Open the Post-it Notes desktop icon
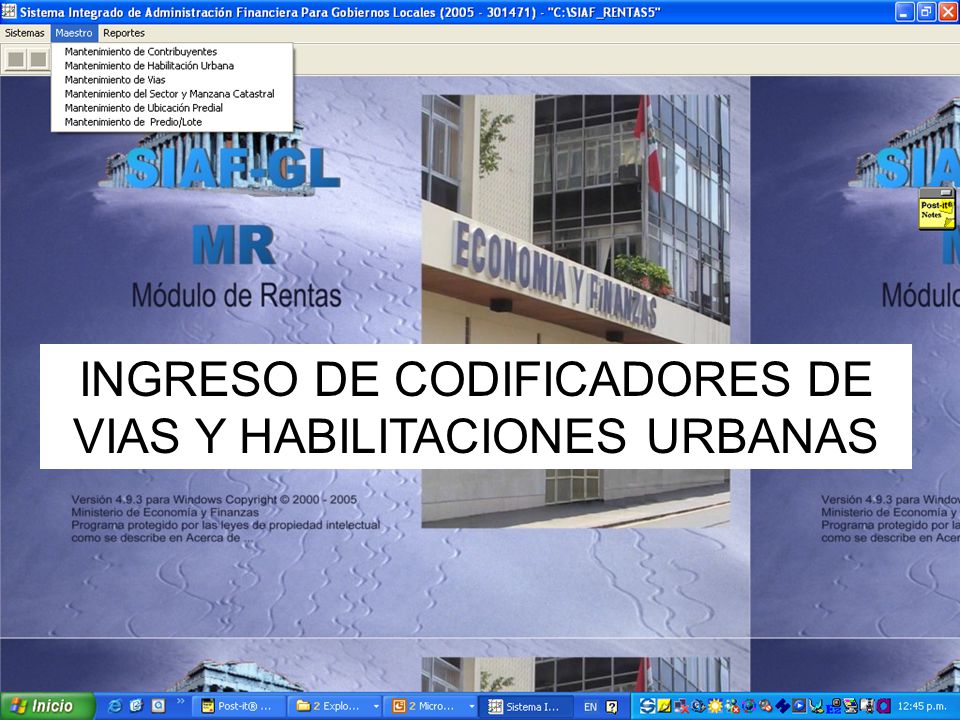 937,209
